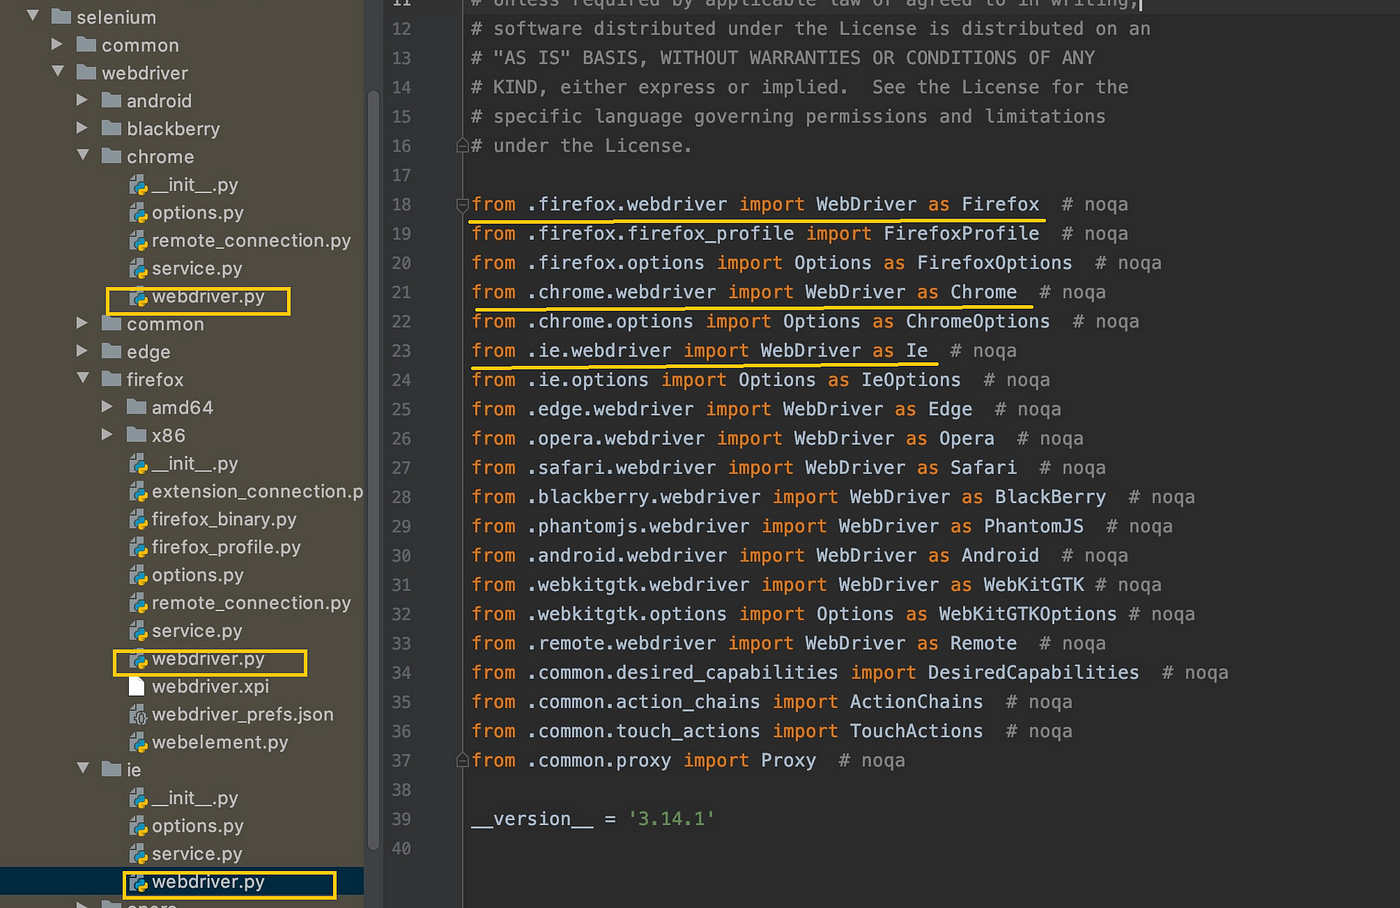Toggle the code fold marker at line 18
The image size is (1400, 908).
tap(462, 205)
